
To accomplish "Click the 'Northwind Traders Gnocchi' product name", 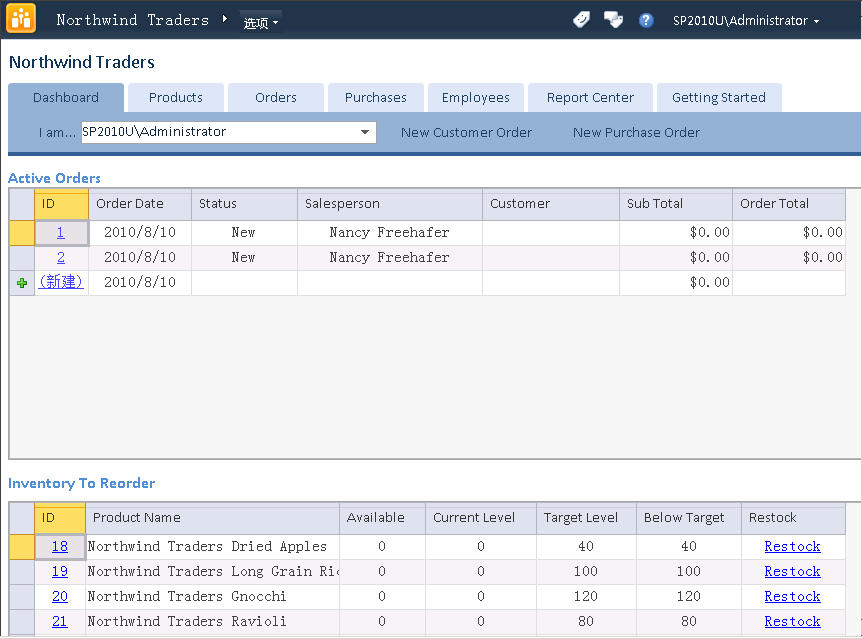I will point(187,597).
